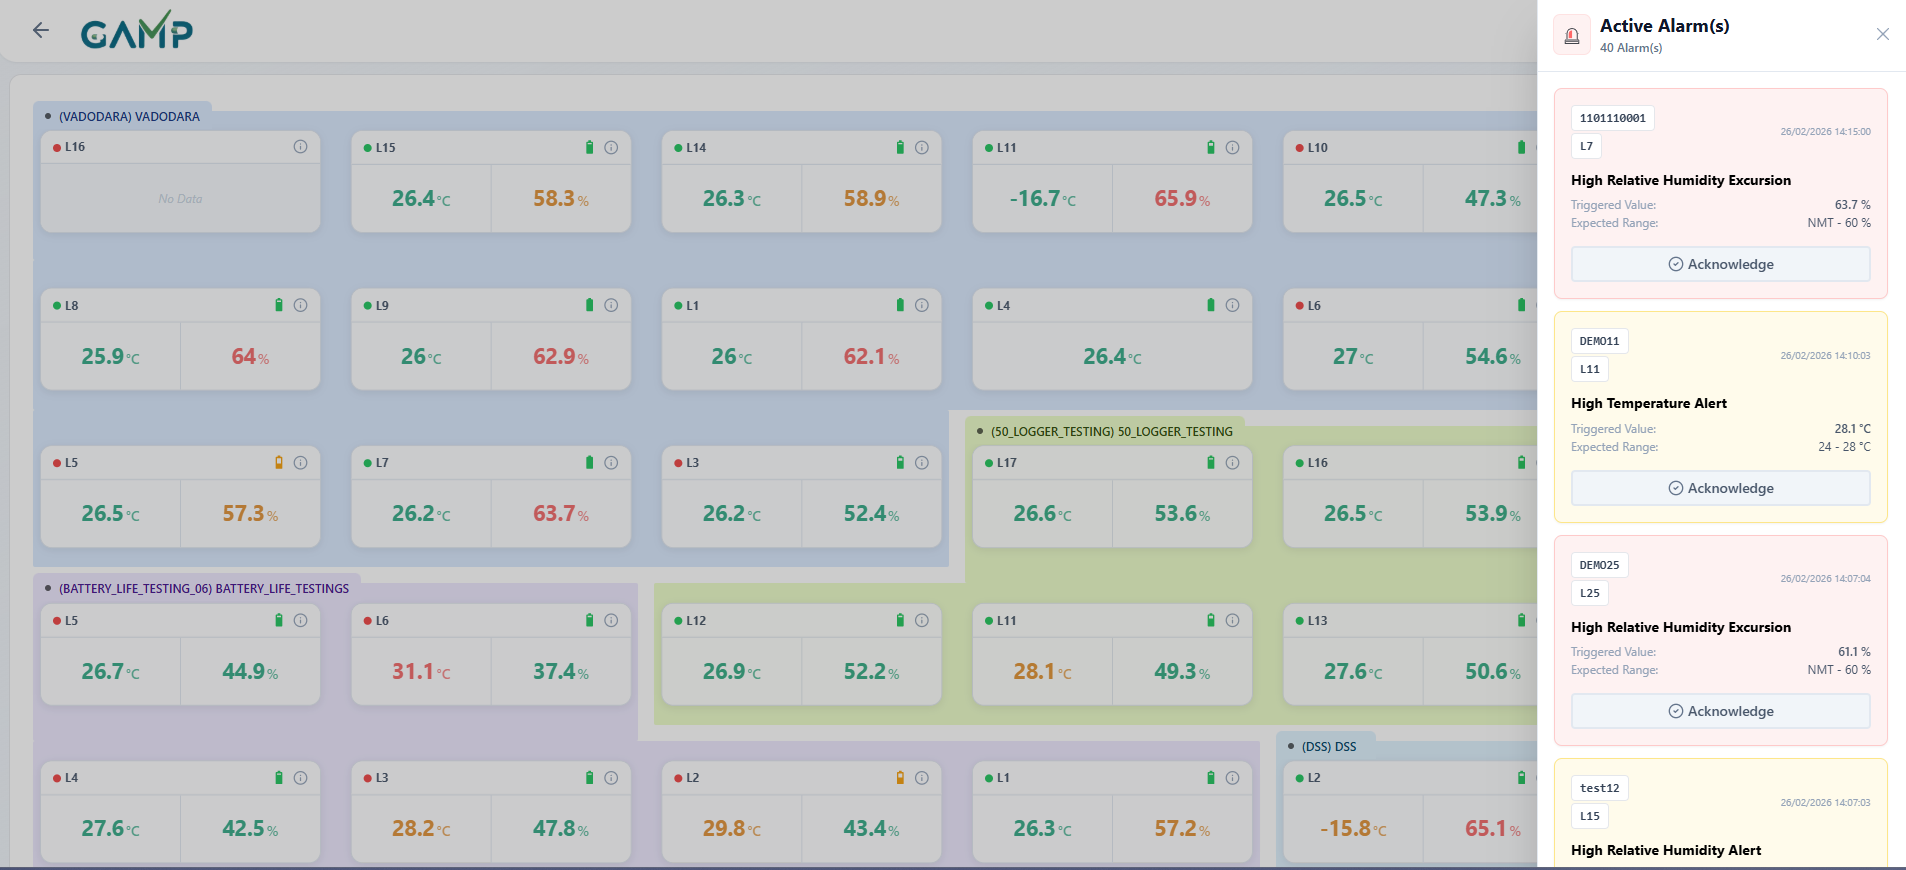Screen dimensions: 1906x870
Task: Open info icon on VADODARA L15 card
Action: pos(611,148)
